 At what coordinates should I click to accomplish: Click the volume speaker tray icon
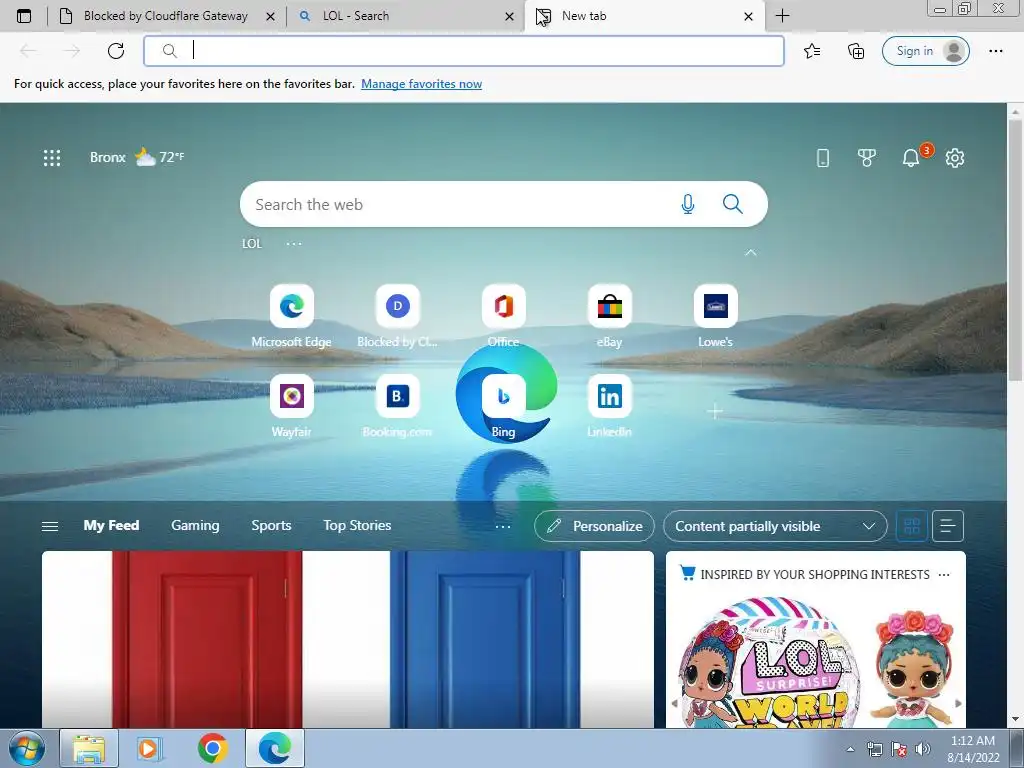tap(923, 749)
